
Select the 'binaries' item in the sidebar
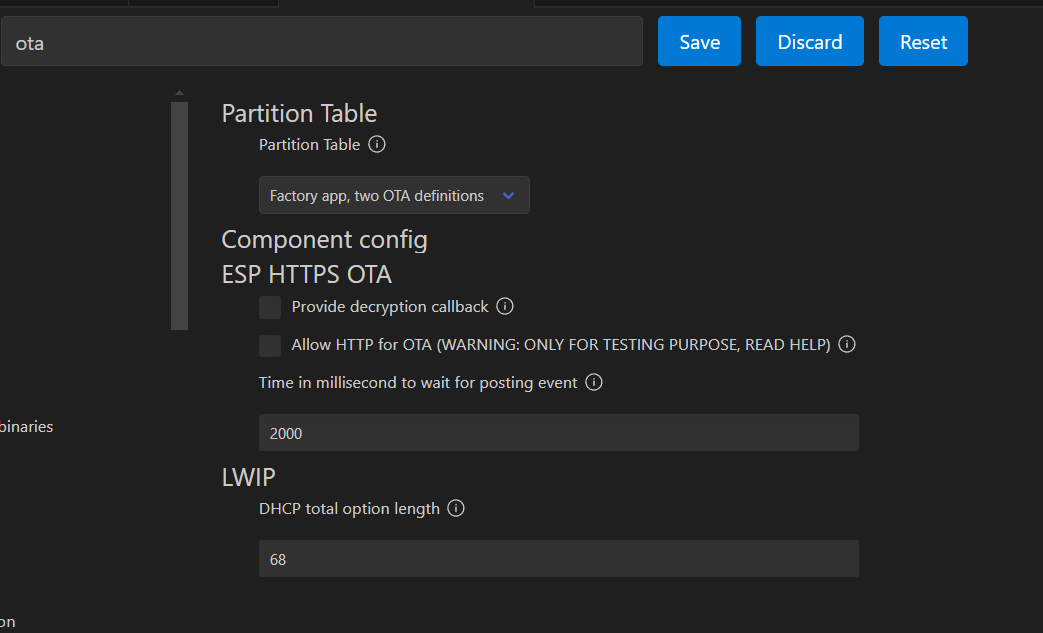[27, 427]
